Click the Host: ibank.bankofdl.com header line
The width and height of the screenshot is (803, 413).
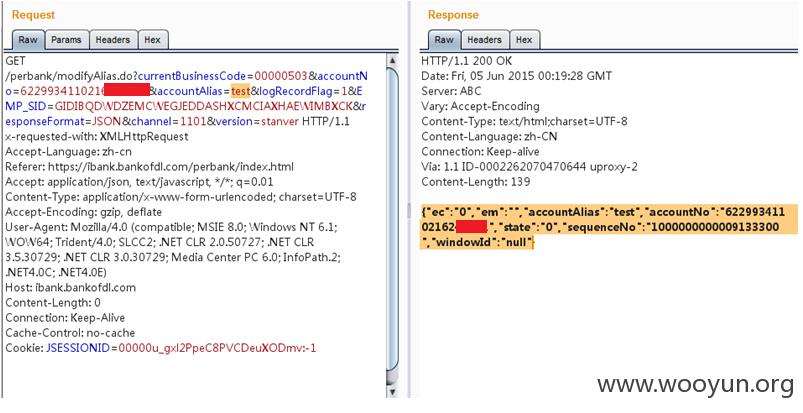pyautogui.click(x=71, y=288)
